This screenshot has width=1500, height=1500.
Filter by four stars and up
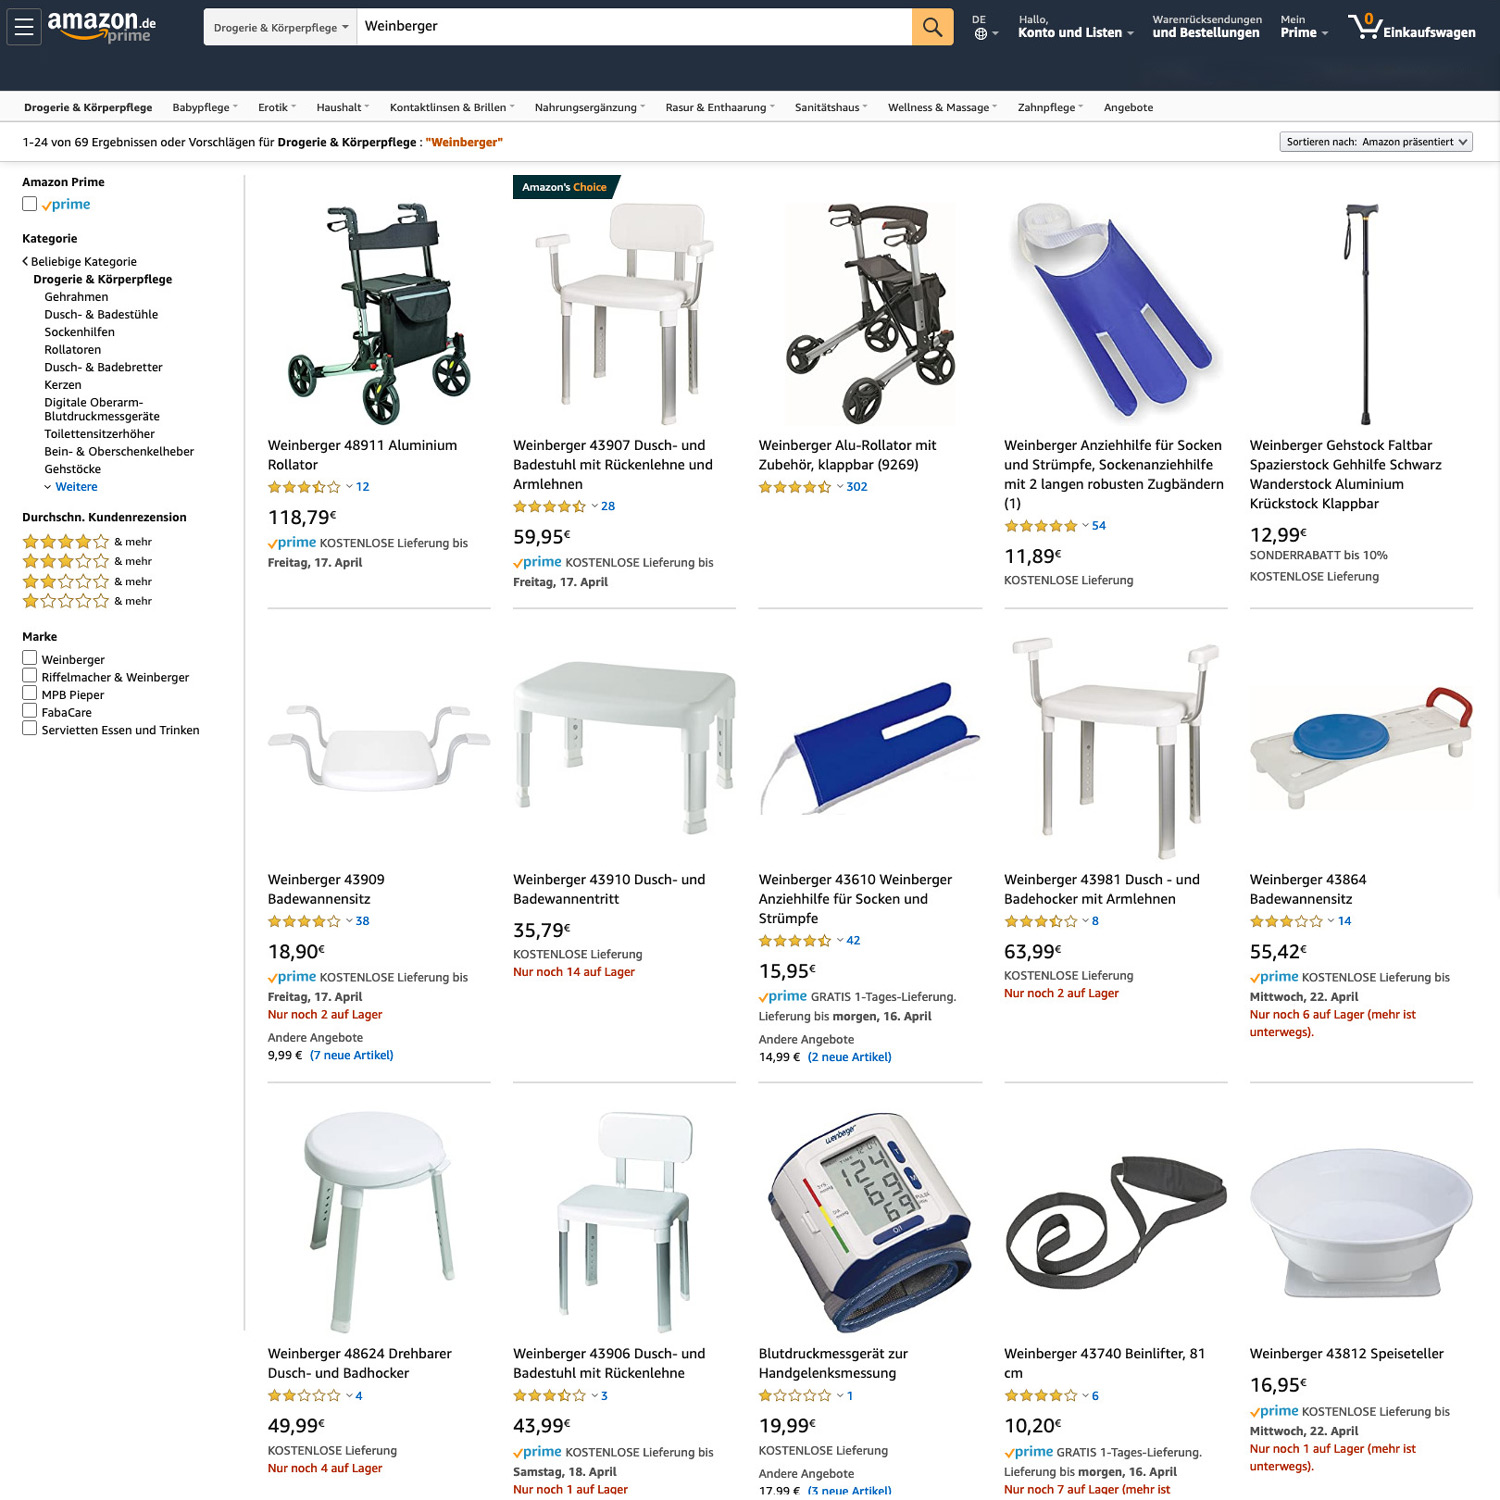87,542
